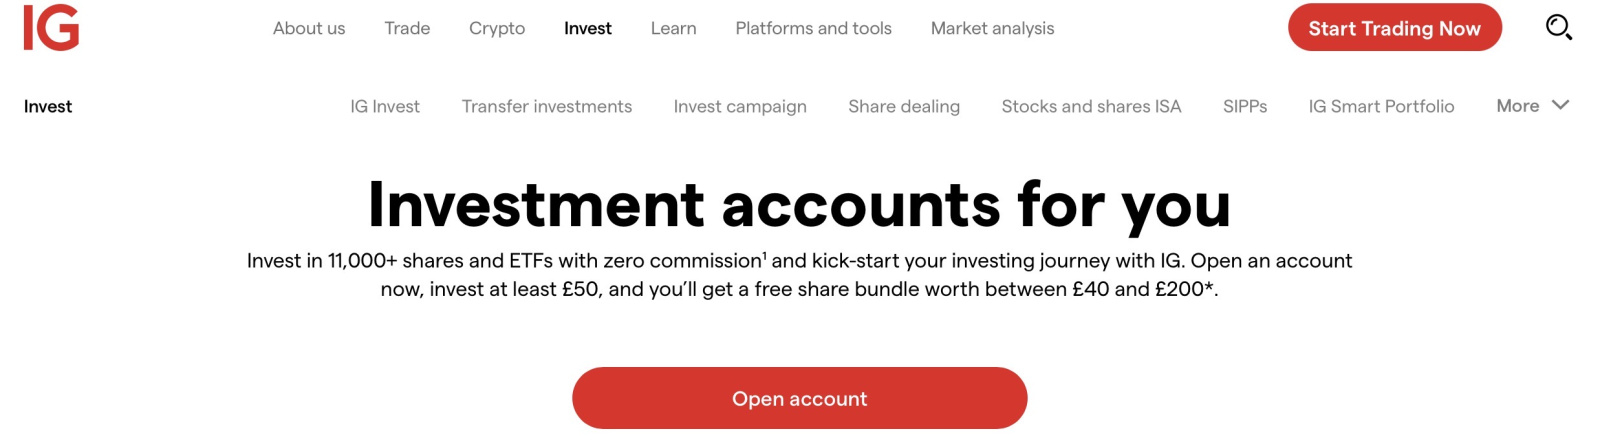Expand the More dropdown chevron
Viewport: 1600px width, 440px height.
point(1560,105)
